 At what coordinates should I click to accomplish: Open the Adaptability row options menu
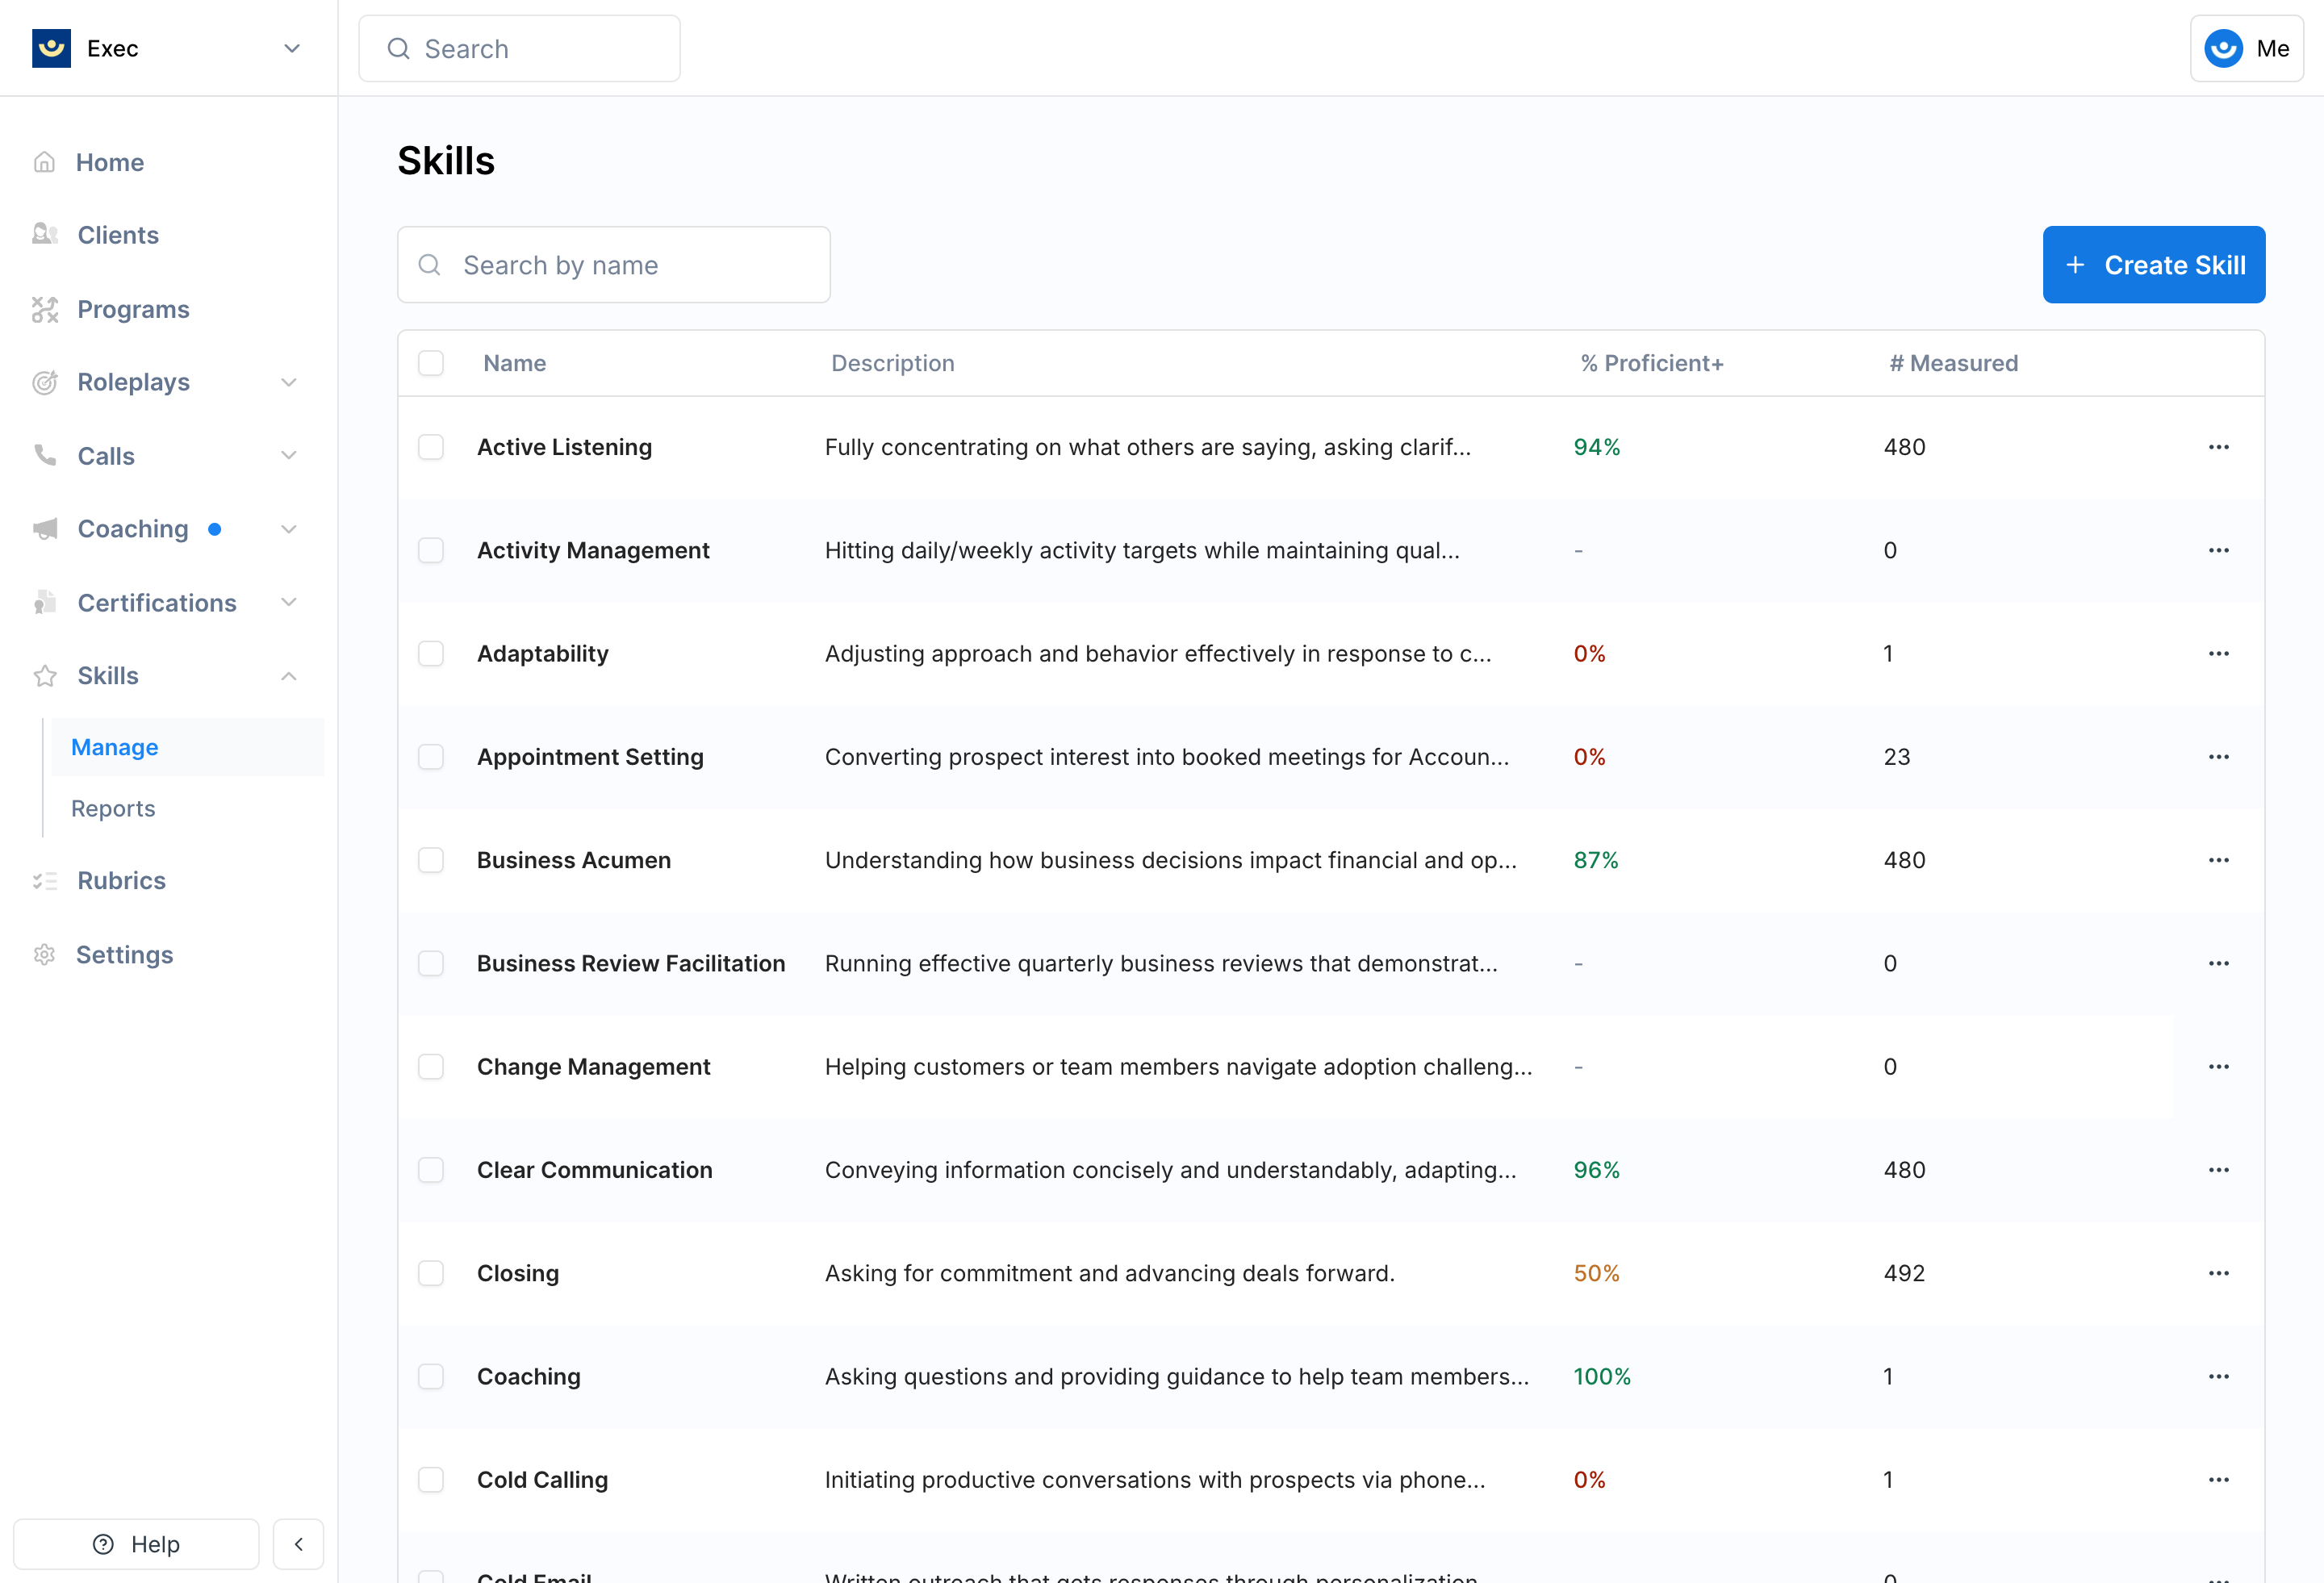[x=2219, y=653]
